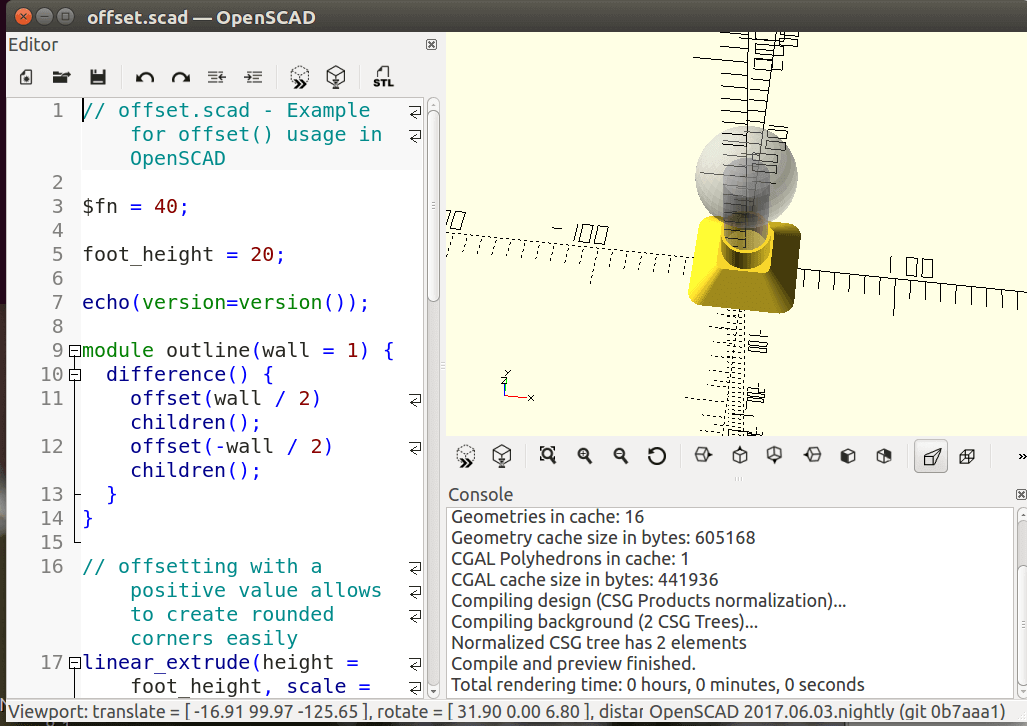The image size is (1027, 726).
Task: Select the Preview render icon in editor toolbar
Action: [x=299, y=77]
